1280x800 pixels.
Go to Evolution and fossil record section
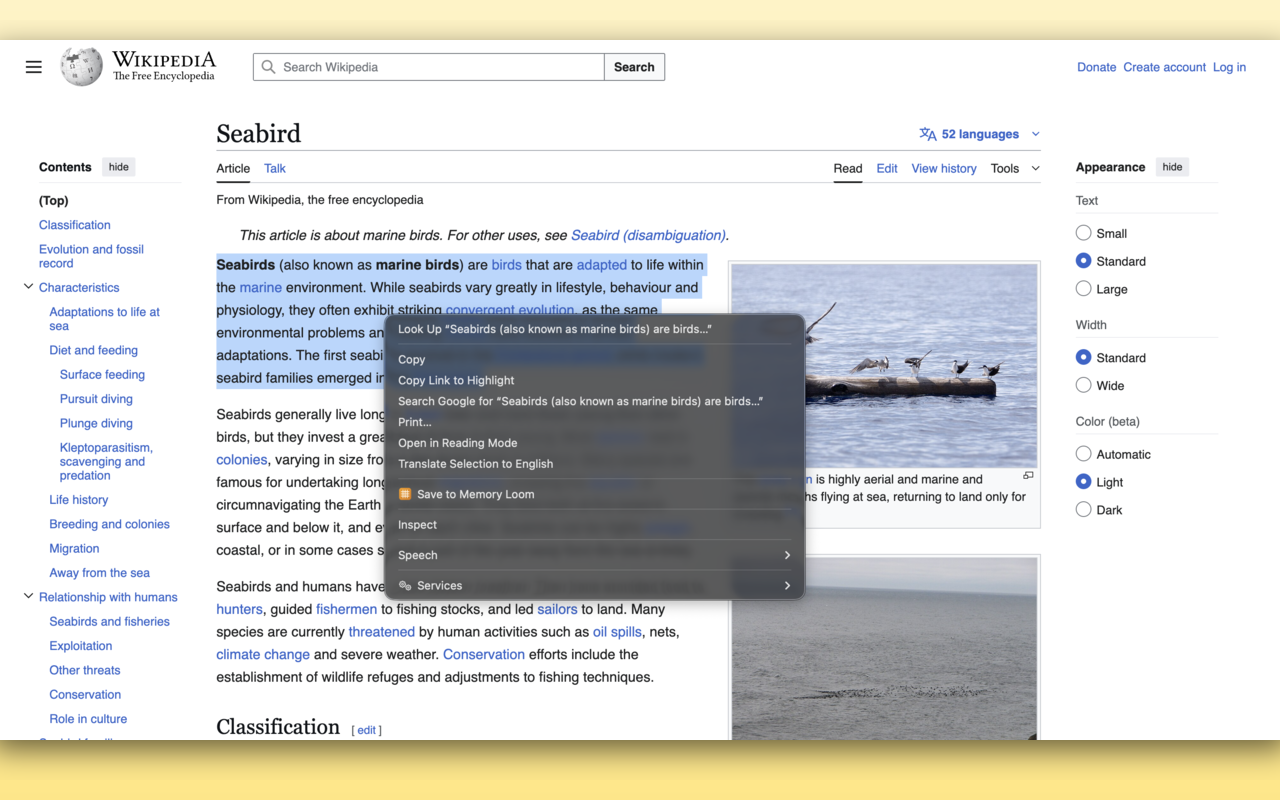[x=91, y=256]
